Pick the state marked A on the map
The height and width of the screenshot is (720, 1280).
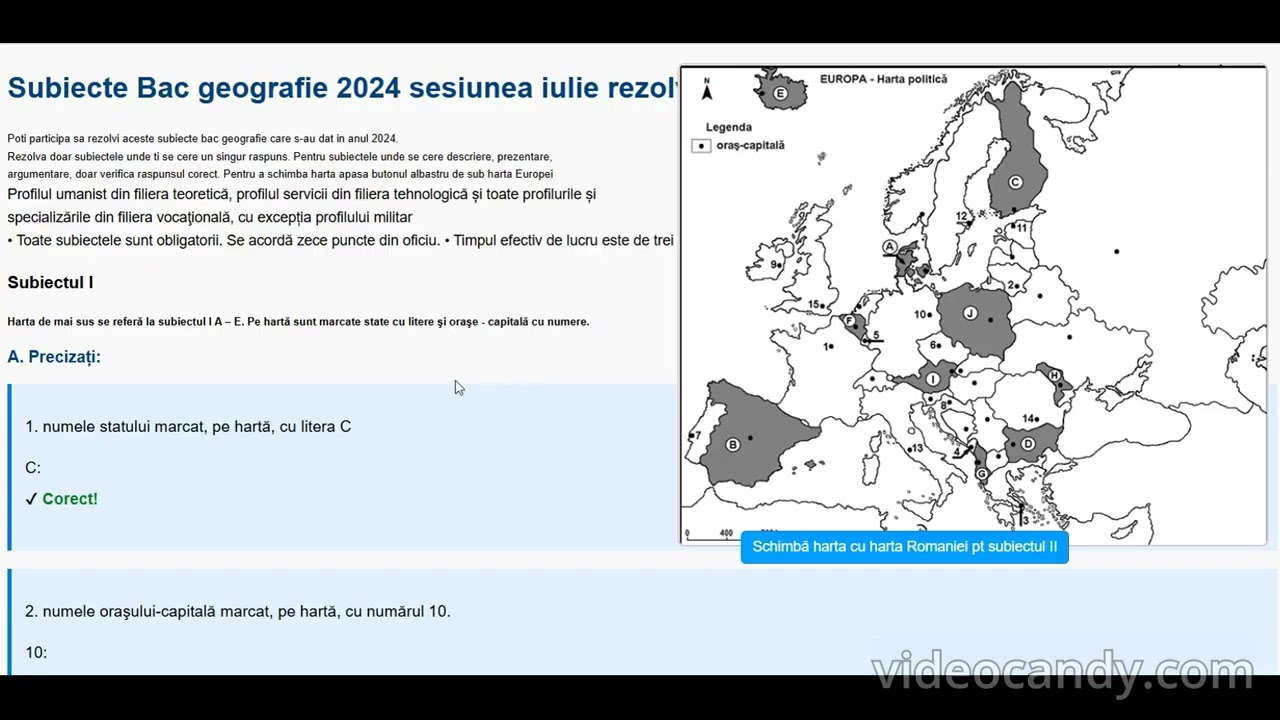(889, 246)
